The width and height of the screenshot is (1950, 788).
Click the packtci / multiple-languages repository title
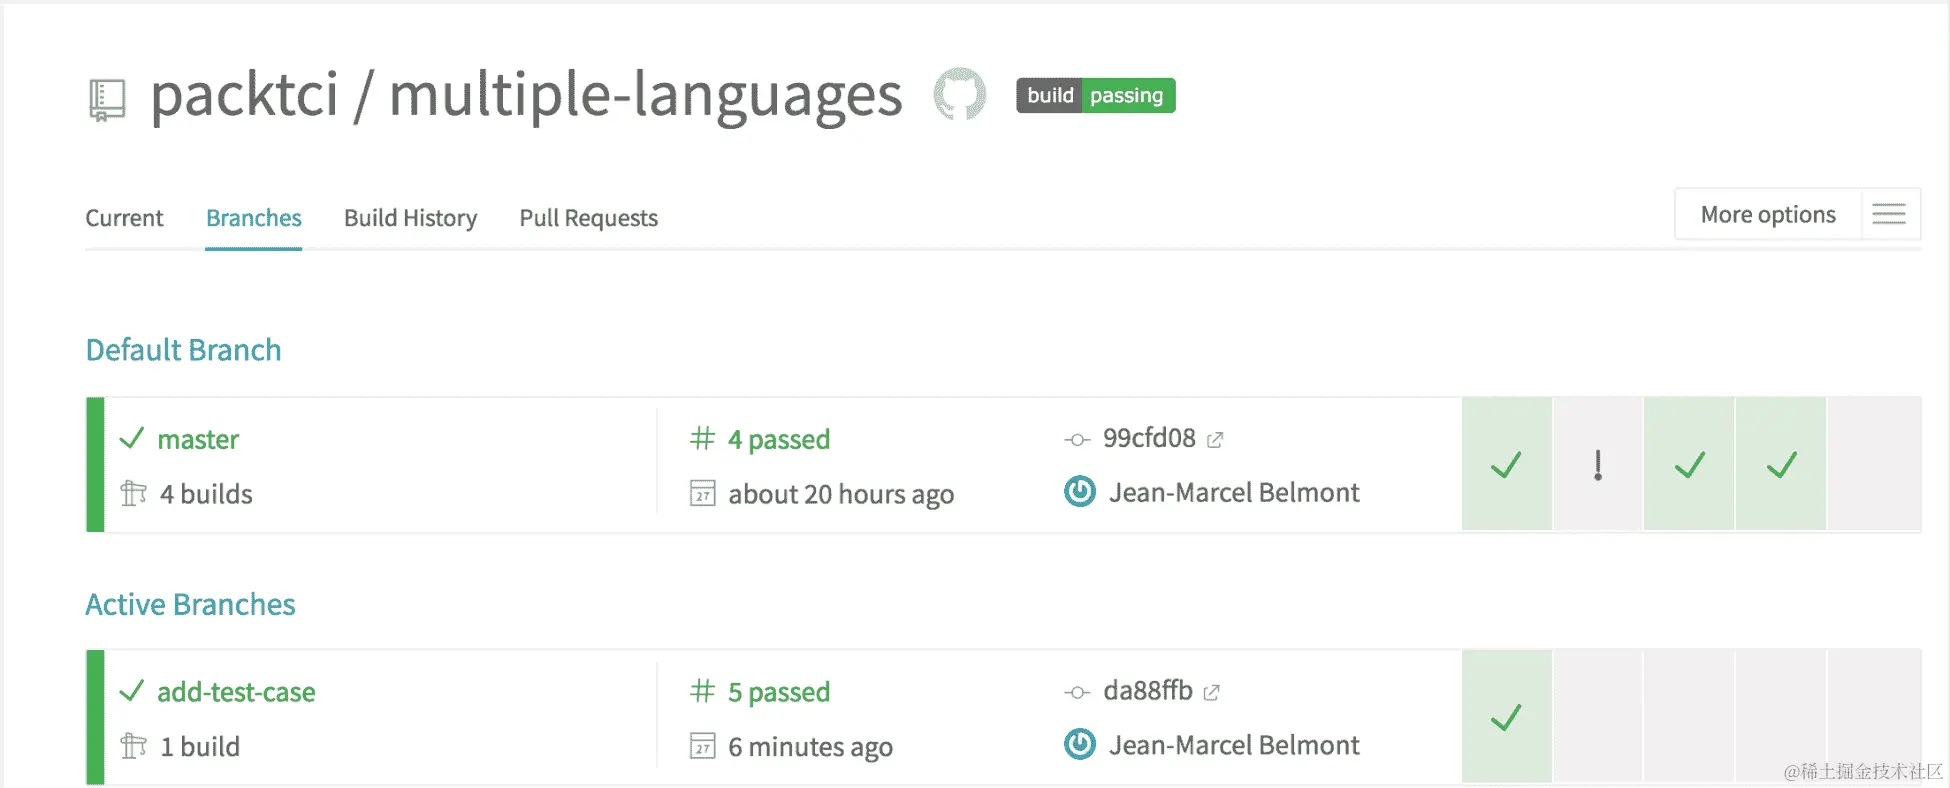click(526, 96)
